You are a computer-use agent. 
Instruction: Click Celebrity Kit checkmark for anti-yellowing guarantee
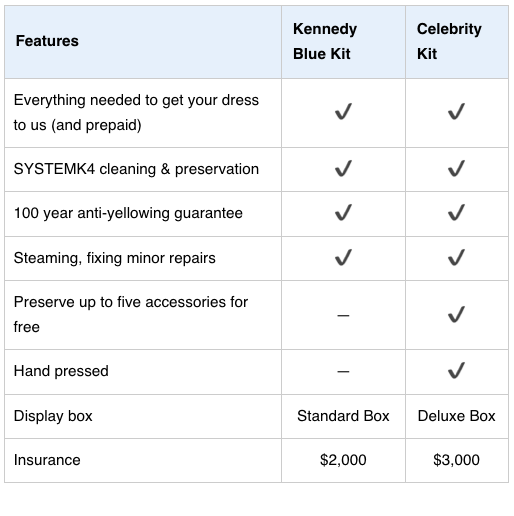[456, 213]
